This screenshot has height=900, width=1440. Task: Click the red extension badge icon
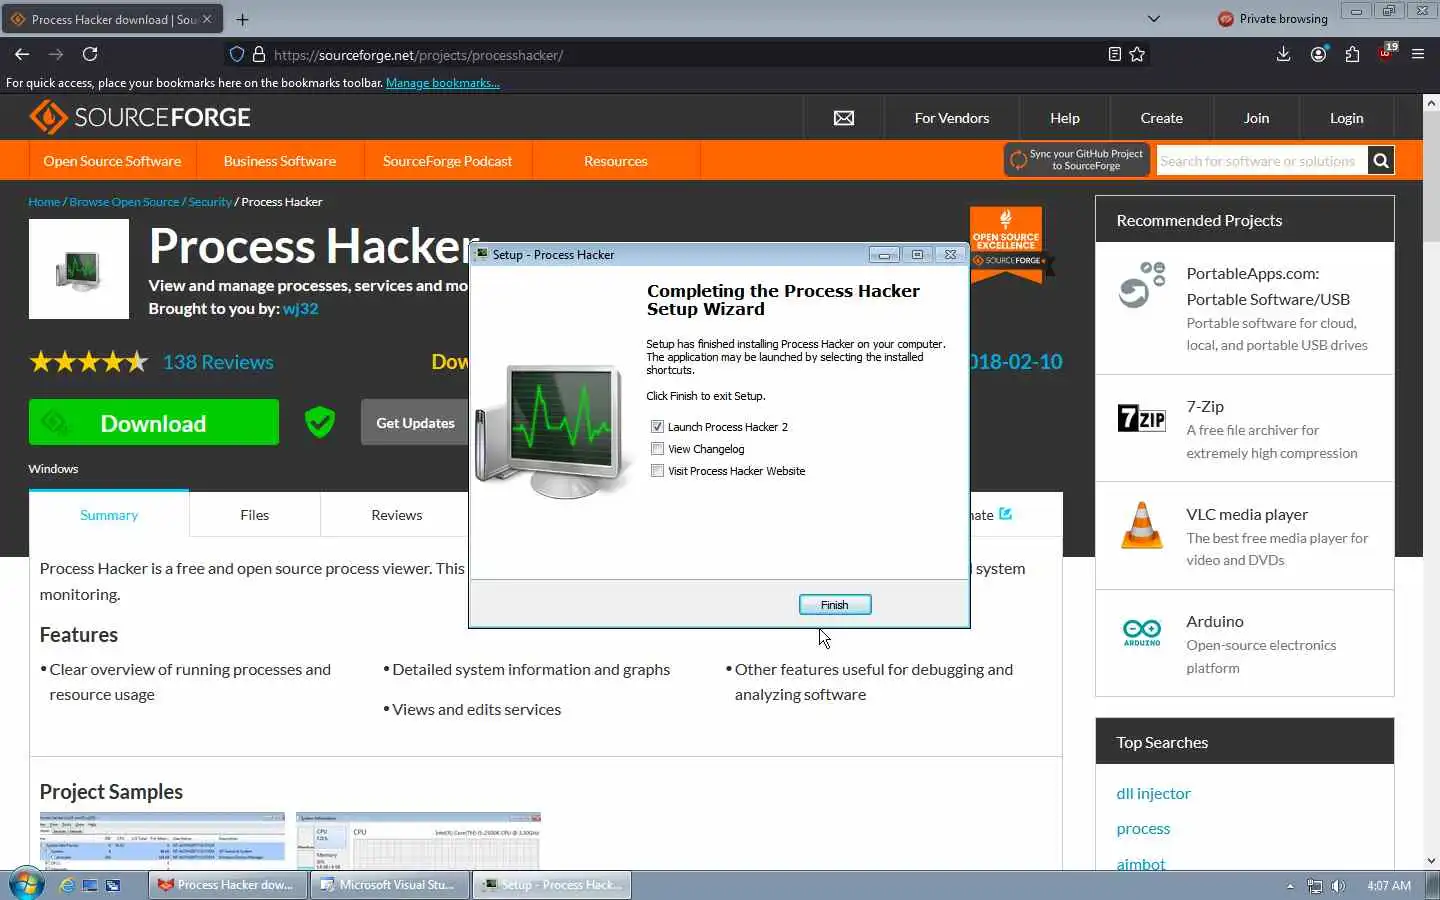(1387, 52)
